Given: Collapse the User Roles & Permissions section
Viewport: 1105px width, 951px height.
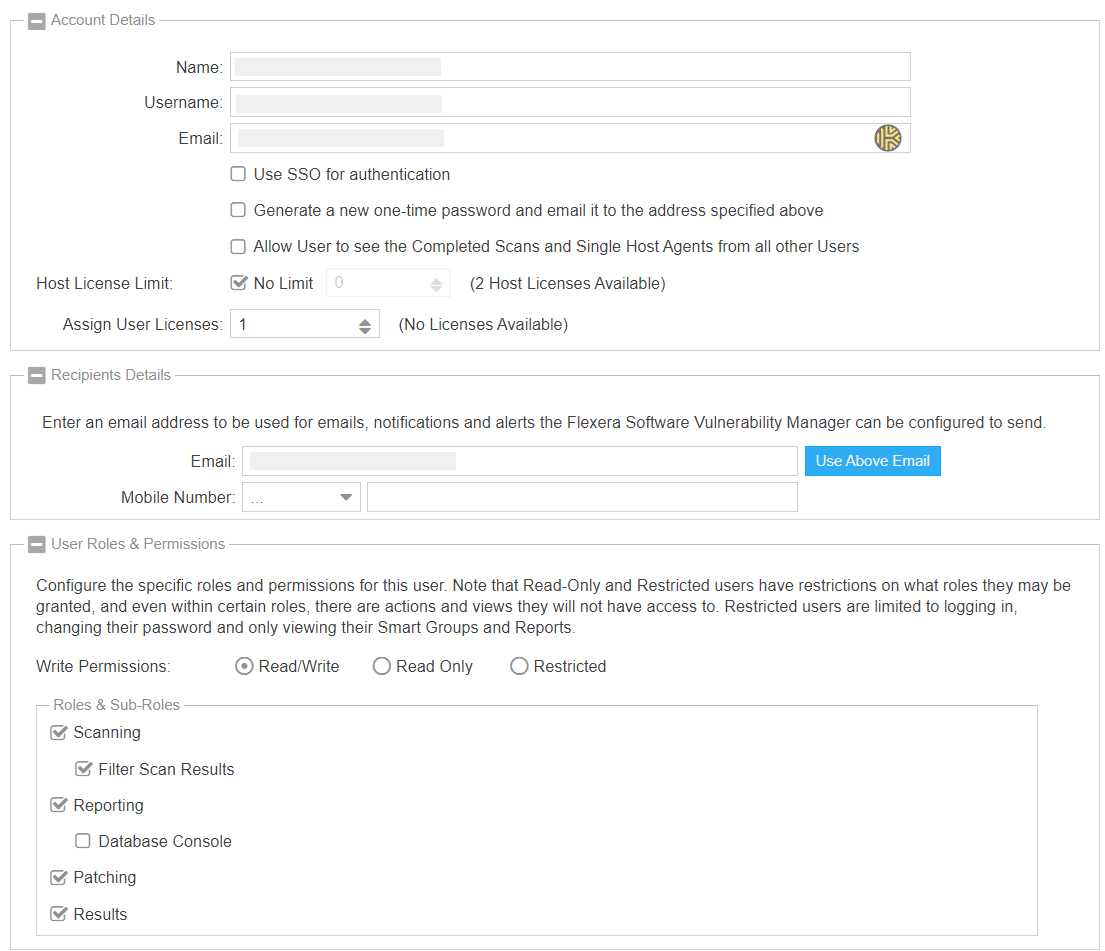Looking at the screenshot, I should pos(37,545).
